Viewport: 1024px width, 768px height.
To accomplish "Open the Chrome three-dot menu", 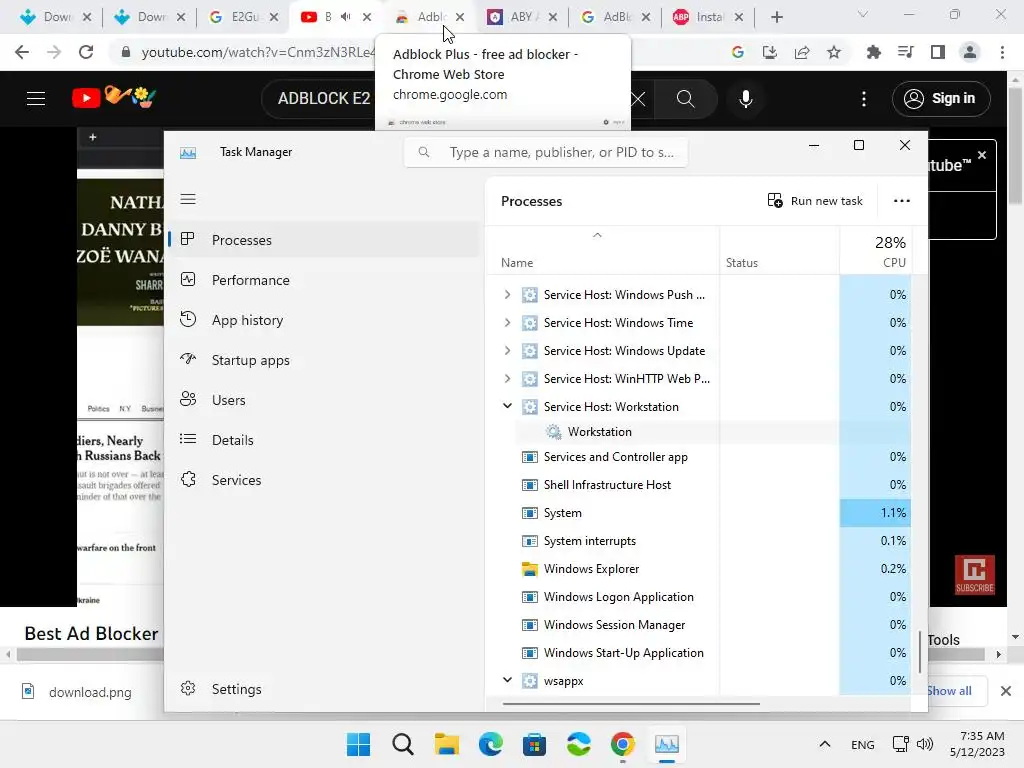I will (1002, 52).
